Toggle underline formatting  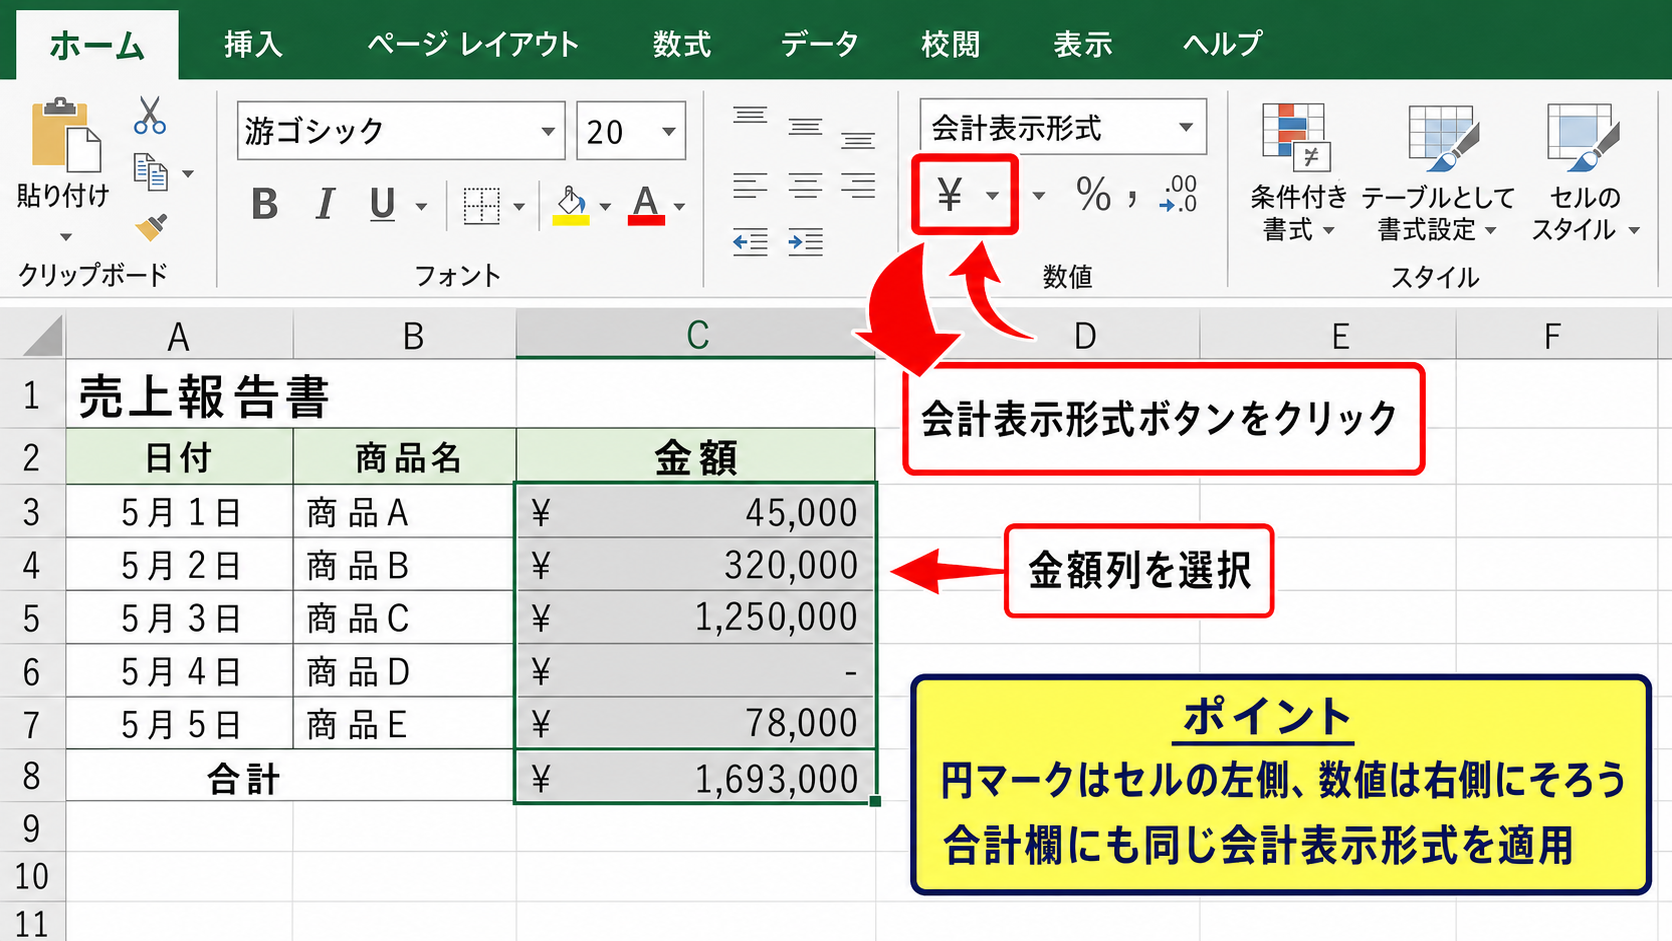click(x=382, y=205)
